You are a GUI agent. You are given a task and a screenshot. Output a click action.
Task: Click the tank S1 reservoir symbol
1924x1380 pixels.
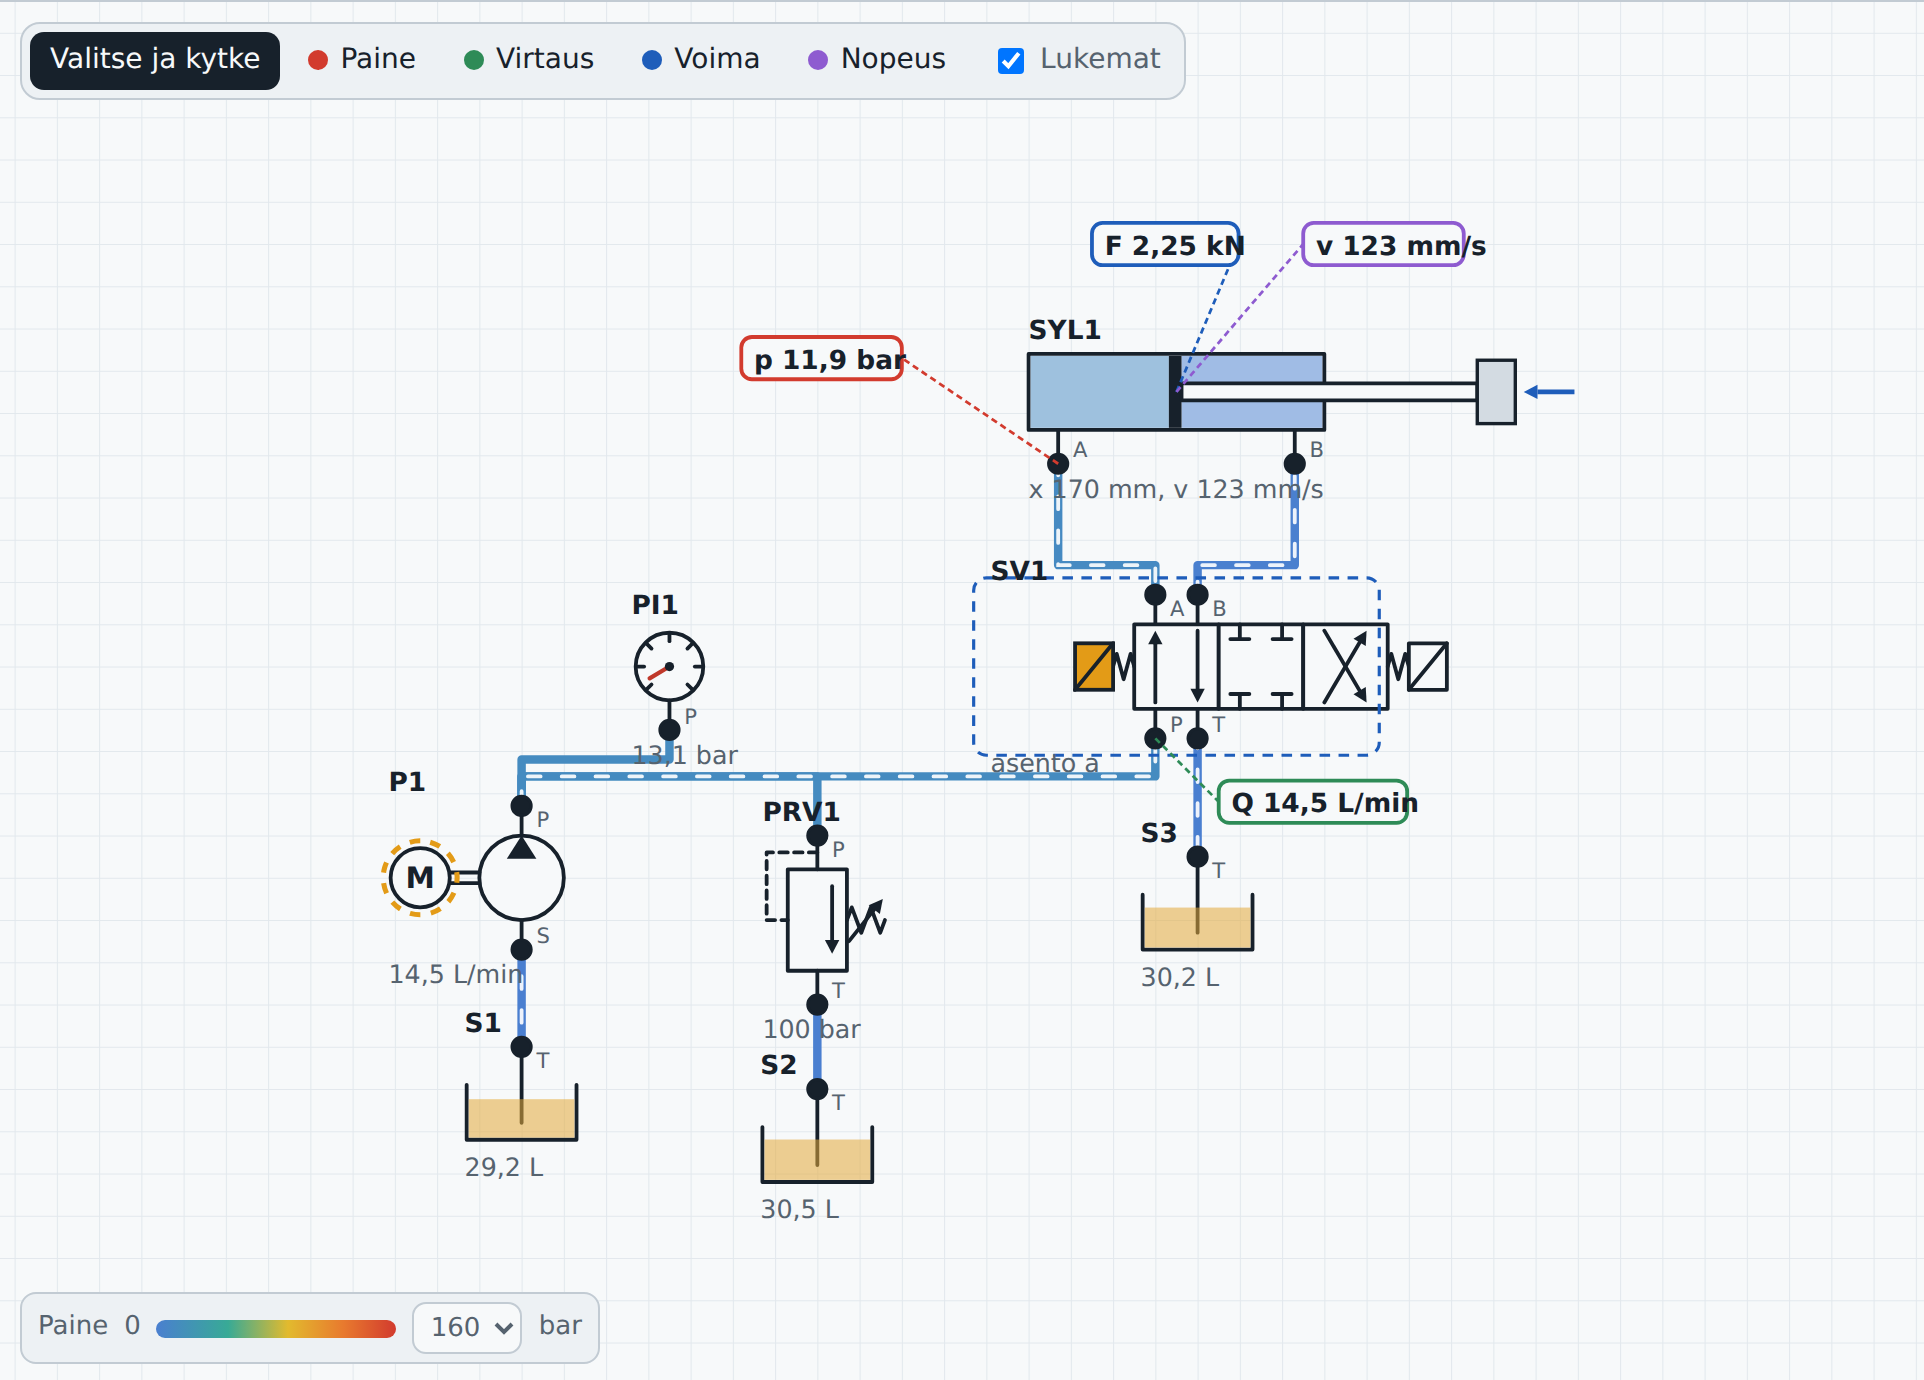click(521, 1113)
